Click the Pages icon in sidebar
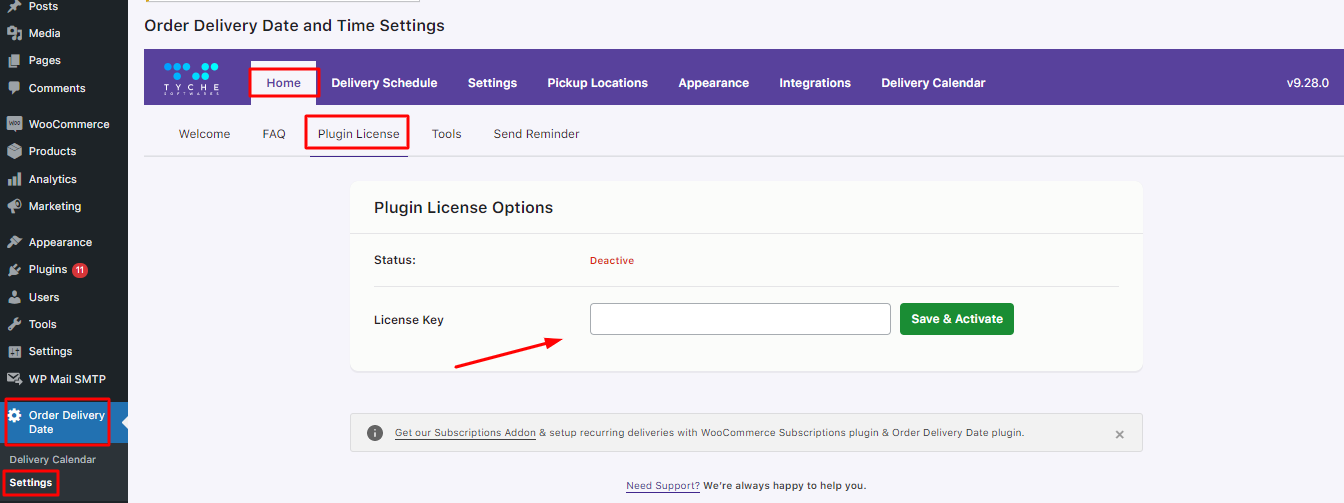 [x=14, y=61]
